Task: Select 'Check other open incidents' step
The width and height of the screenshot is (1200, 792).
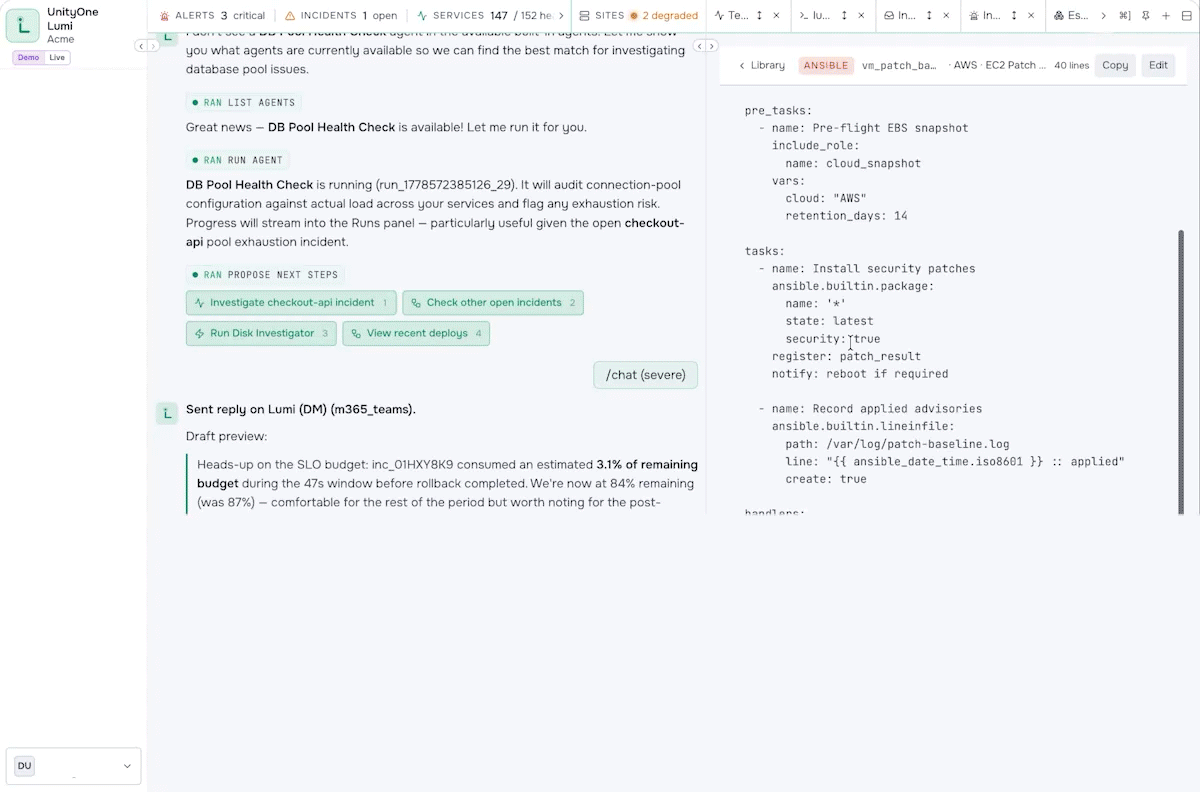Action: [x=493, y=303]
